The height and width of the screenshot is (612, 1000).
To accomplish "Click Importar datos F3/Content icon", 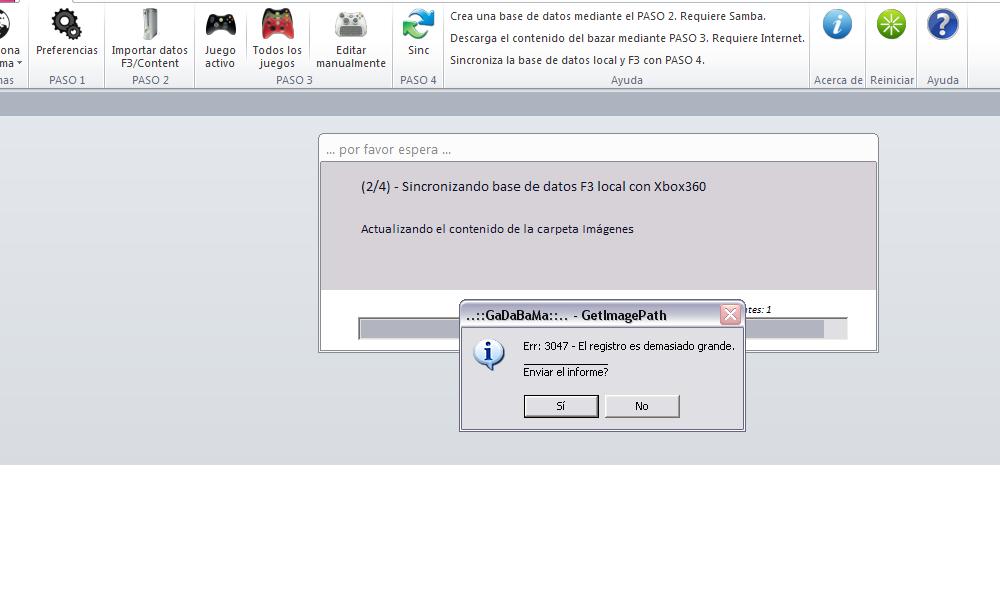I will [x=150, y=24].
